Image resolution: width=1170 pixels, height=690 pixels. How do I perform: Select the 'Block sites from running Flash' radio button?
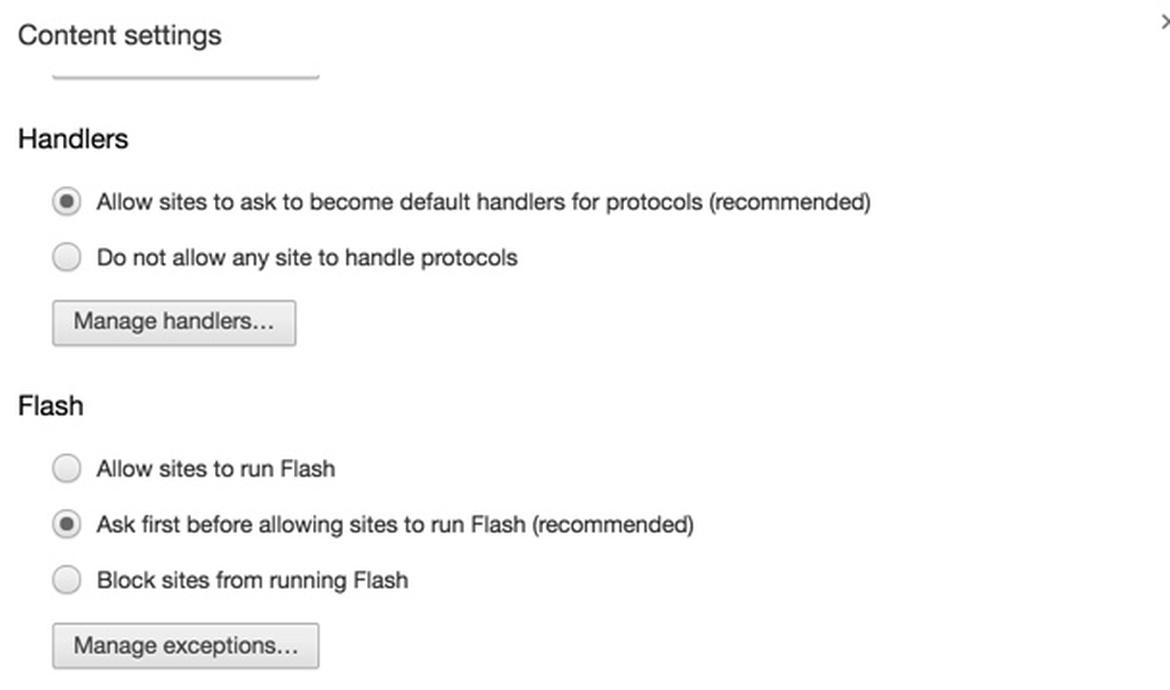(x=67, y=580)
